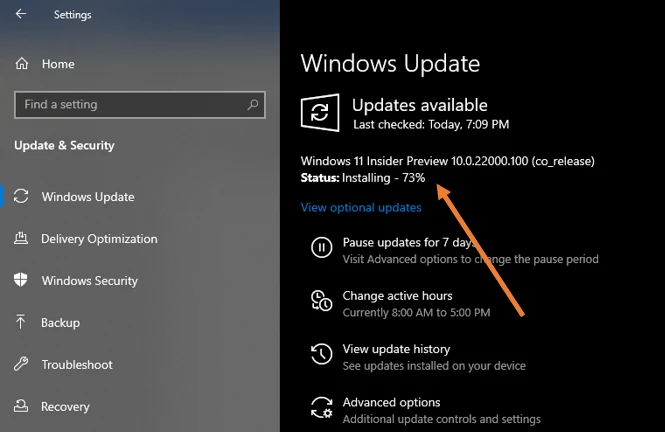
Task: Click See updates installed on your device text
Action: [x=434, y=366]
